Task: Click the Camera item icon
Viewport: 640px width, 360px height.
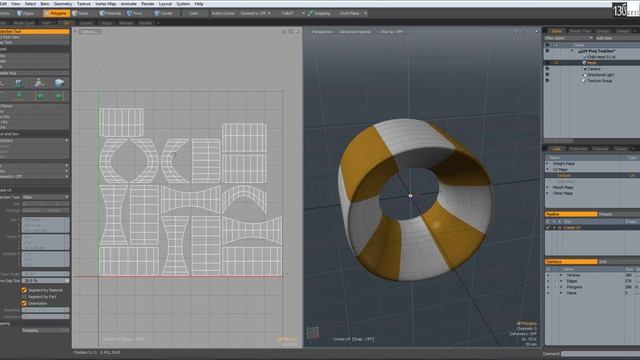Action: pos(584,69)
